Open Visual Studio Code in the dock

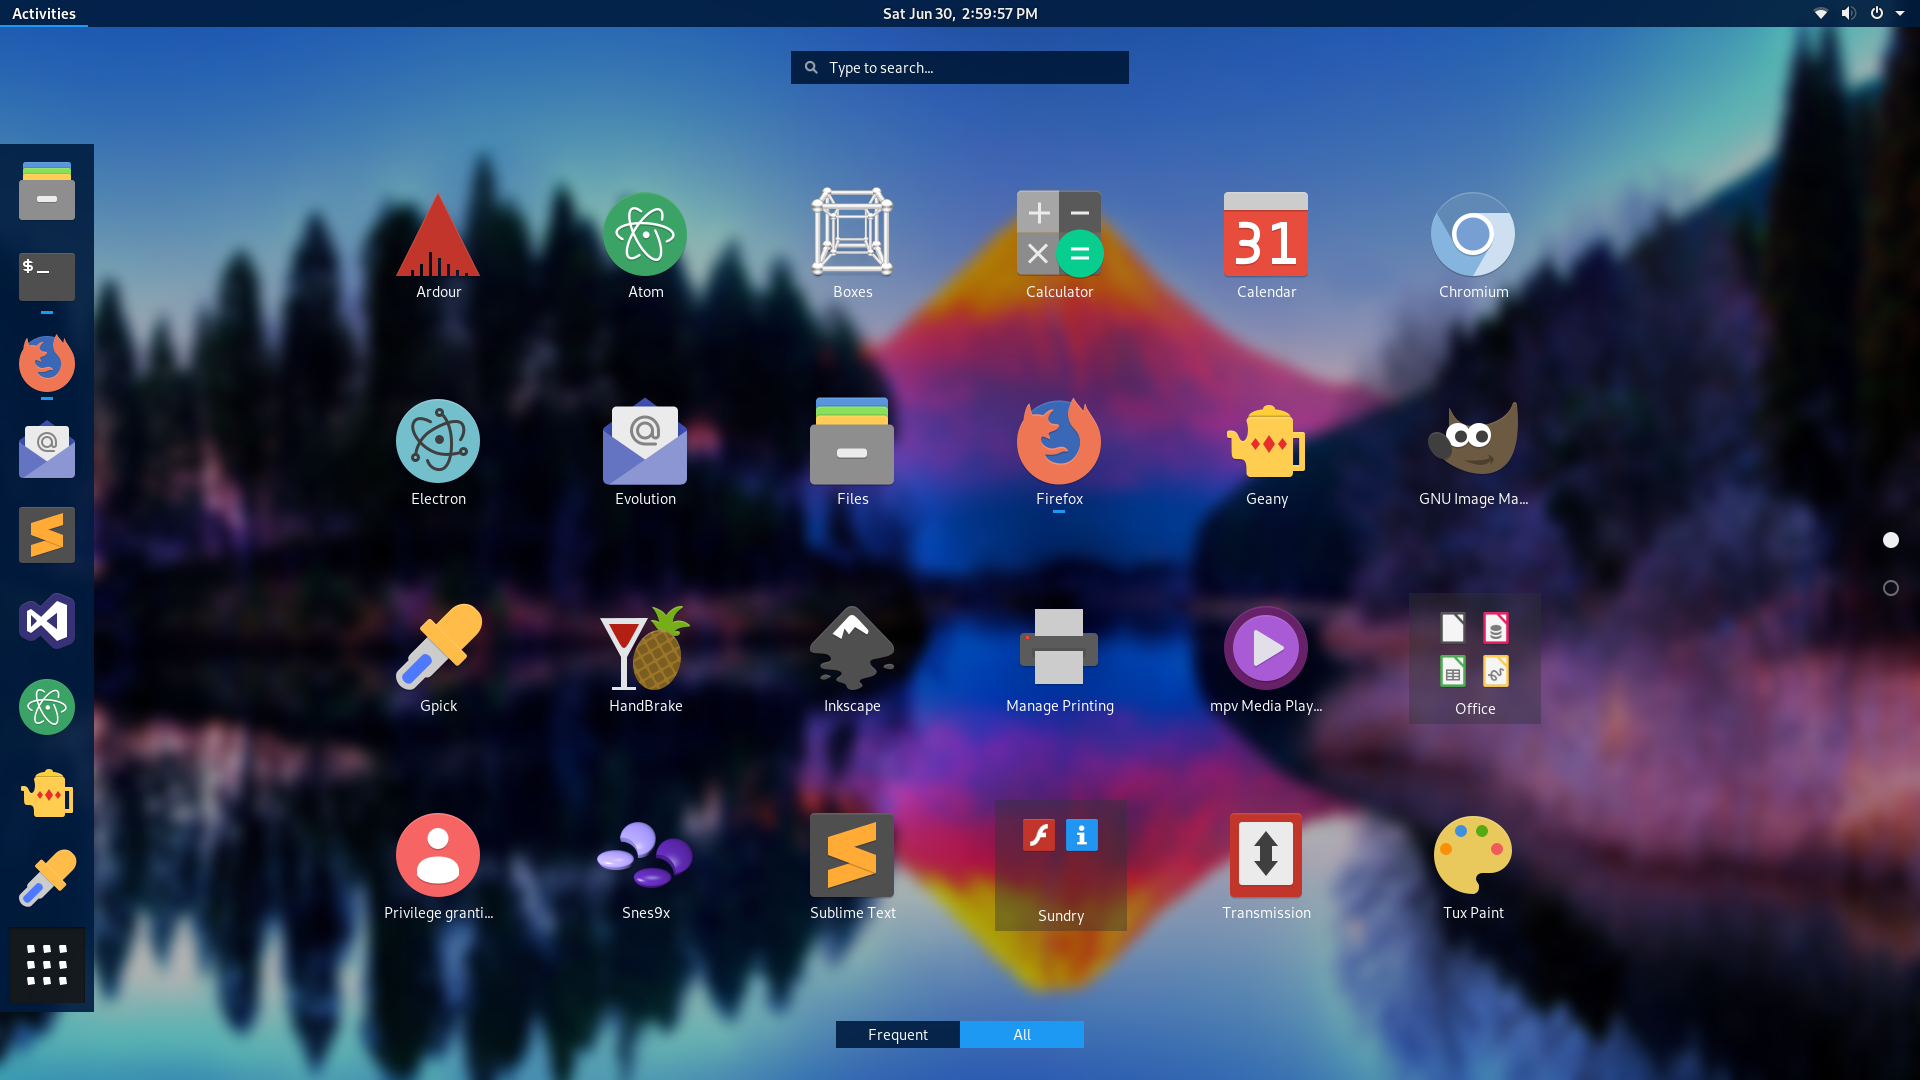click(x=47, y=621)
